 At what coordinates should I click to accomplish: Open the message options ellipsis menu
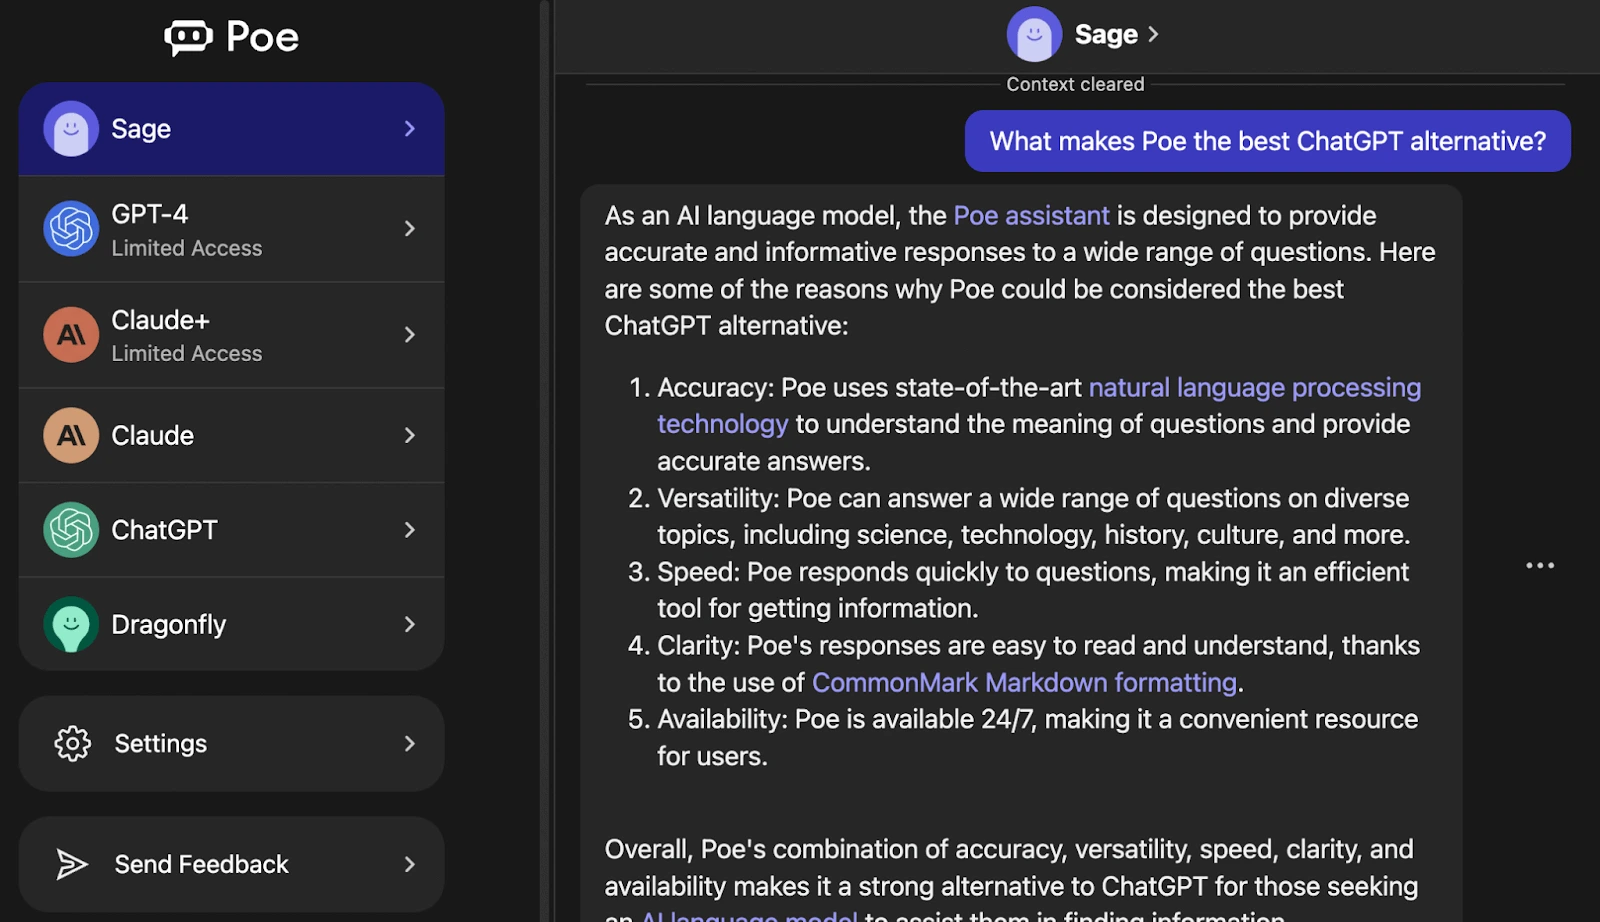coord(1539,565)
